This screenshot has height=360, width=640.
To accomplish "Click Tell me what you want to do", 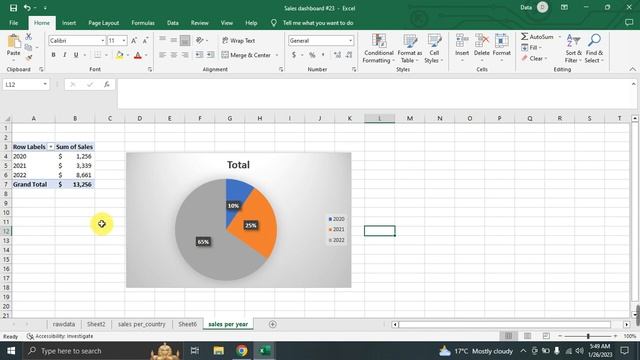I will [318, 23].
